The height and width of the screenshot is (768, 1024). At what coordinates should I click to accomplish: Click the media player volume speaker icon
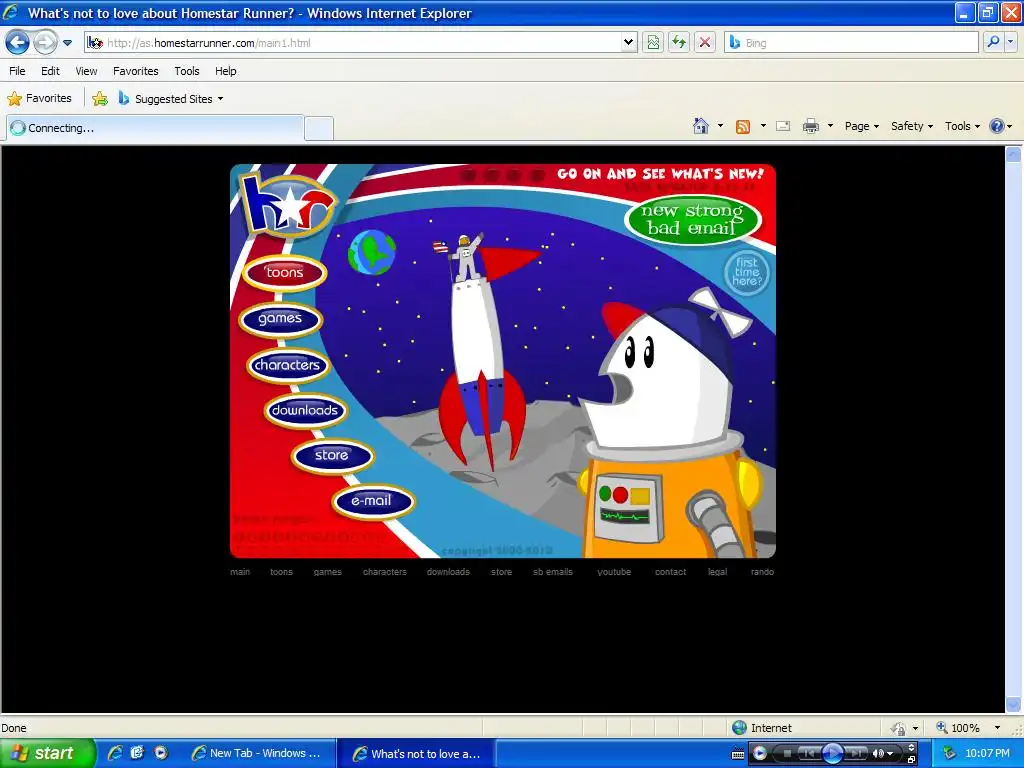[x=878, y=754]
